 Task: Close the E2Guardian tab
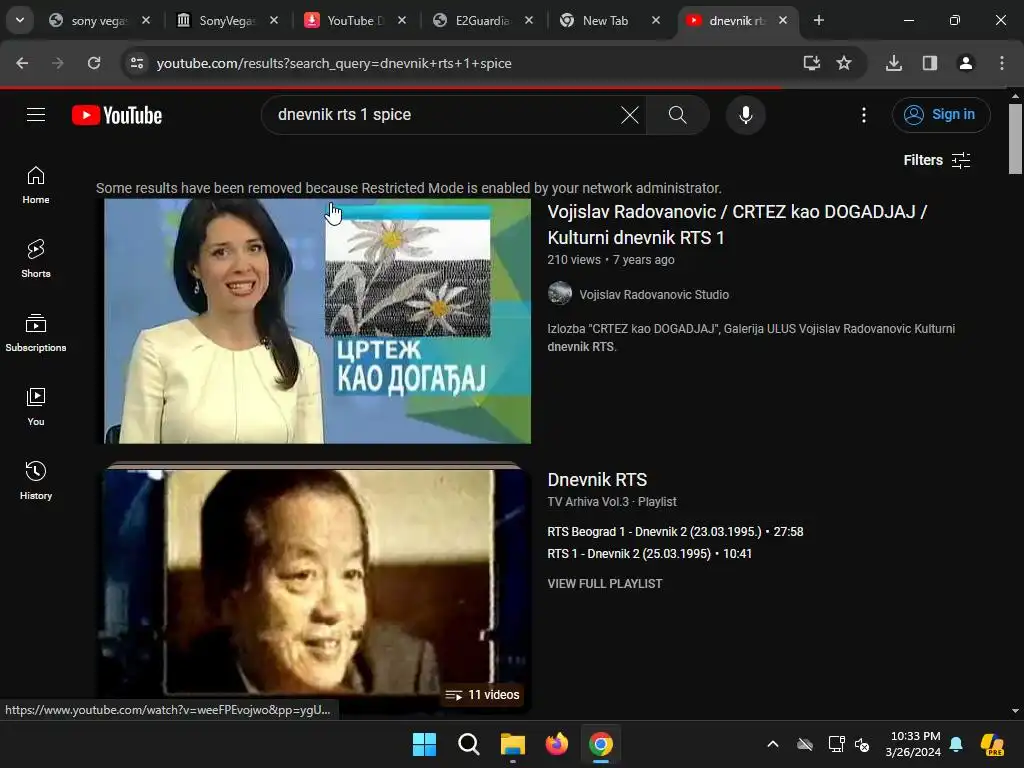[529, 20]
